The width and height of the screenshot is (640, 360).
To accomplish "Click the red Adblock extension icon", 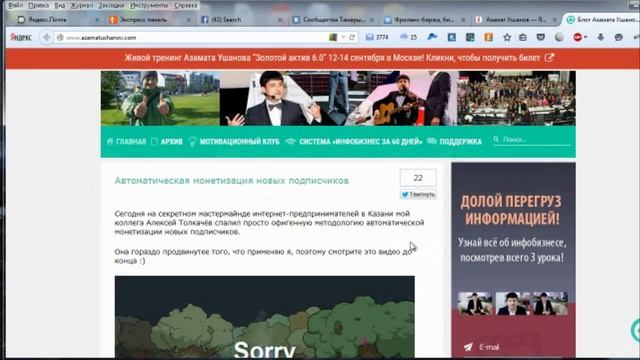I will [578, 38].
